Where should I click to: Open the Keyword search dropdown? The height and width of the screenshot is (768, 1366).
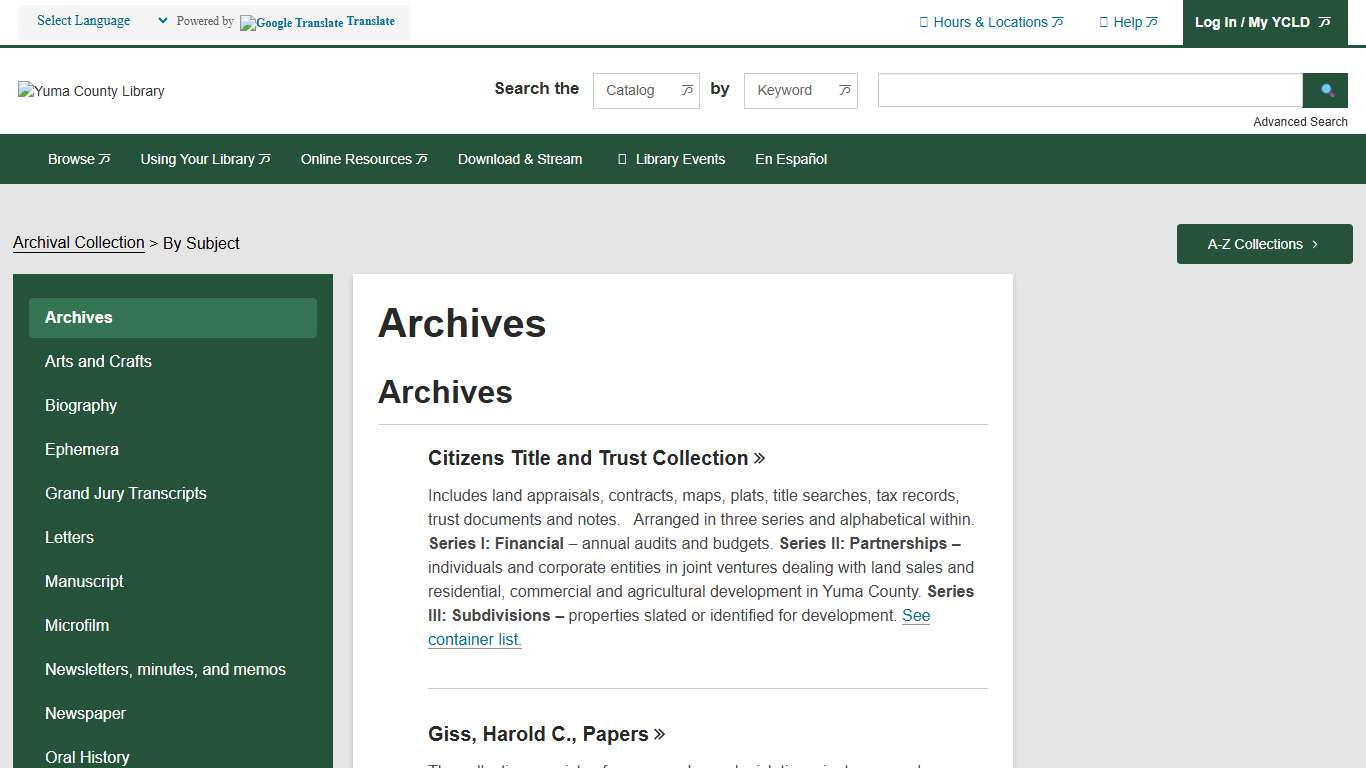tap(800, 90)
